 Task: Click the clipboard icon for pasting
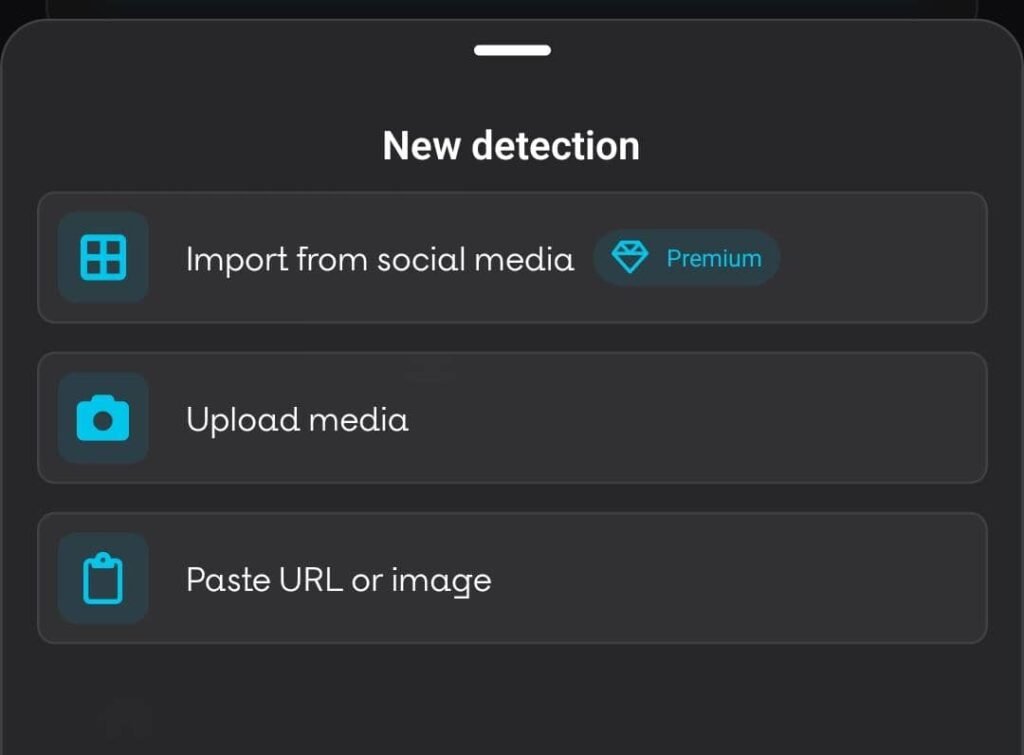point(103,579)
